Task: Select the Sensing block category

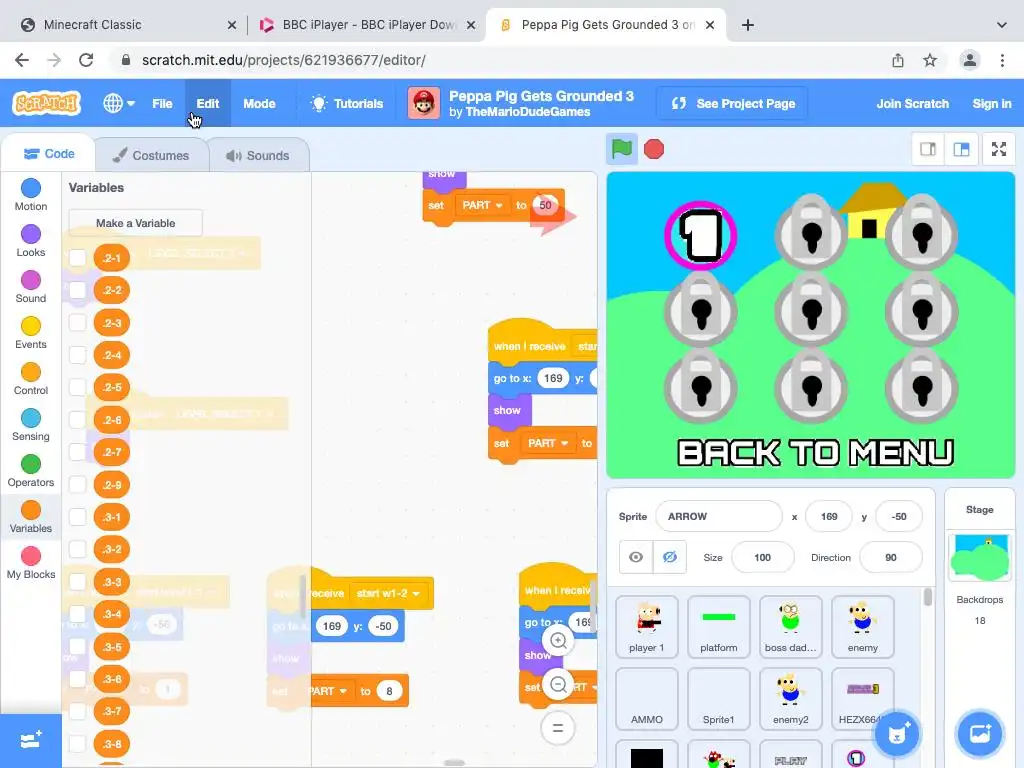Action: [x=31, y=424]
